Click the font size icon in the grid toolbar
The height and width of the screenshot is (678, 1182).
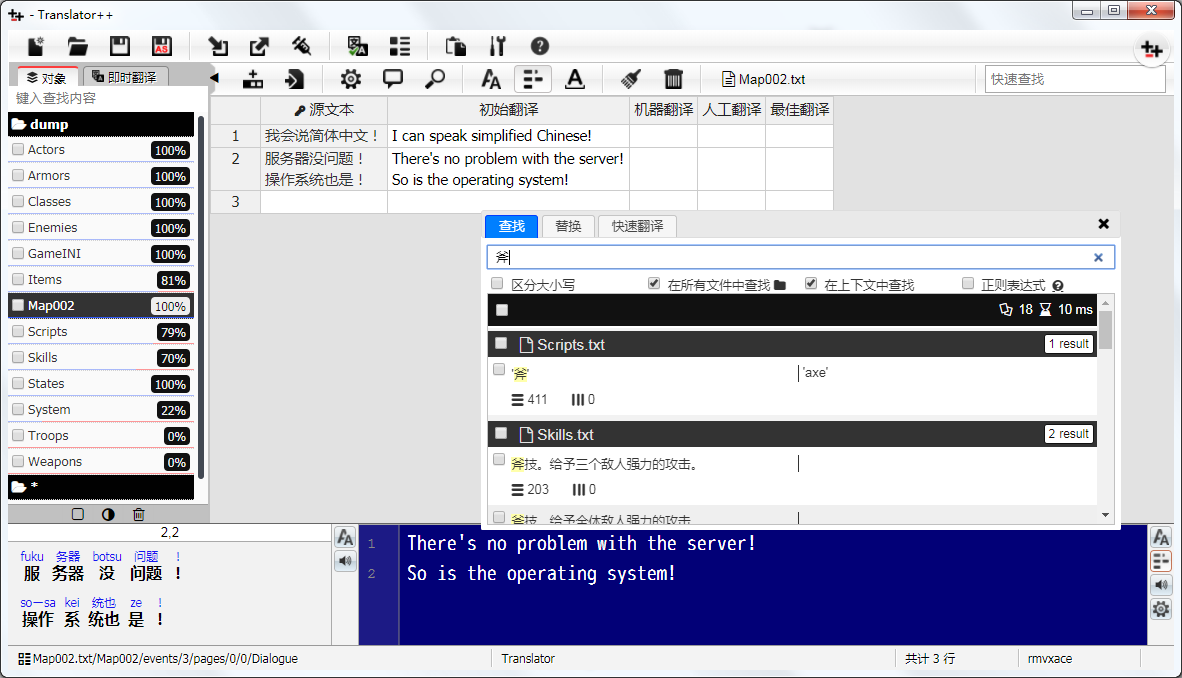click(491, 78)
